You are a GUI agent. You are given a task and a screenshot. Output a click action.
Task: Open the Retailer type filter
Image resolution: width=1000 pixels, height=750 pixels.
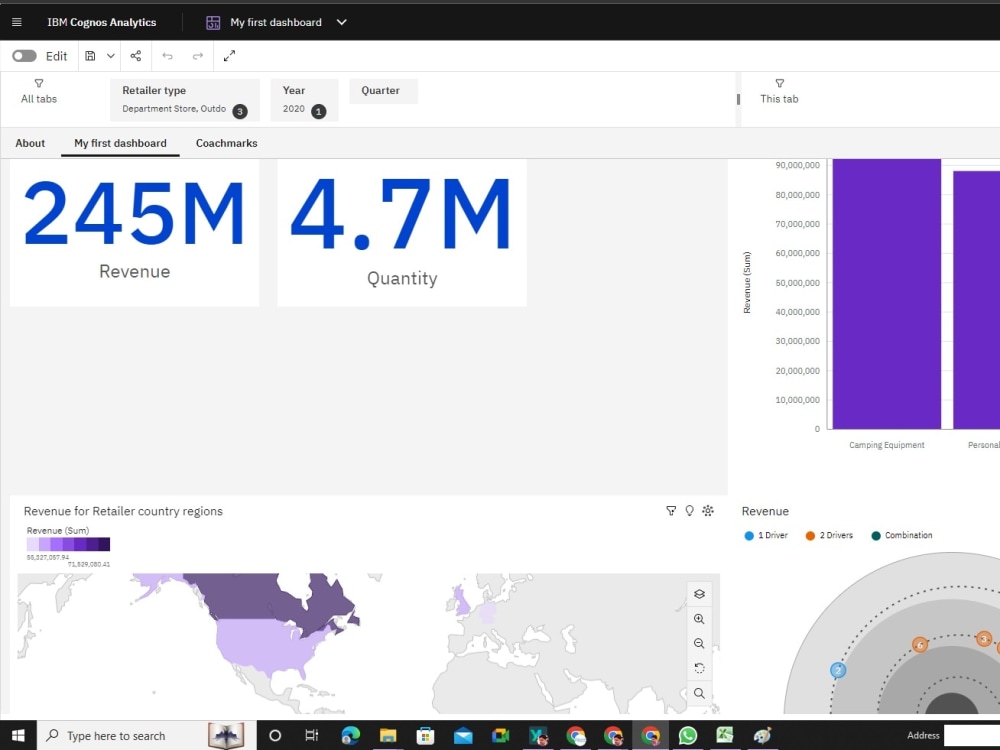click(x=185, y=99)
